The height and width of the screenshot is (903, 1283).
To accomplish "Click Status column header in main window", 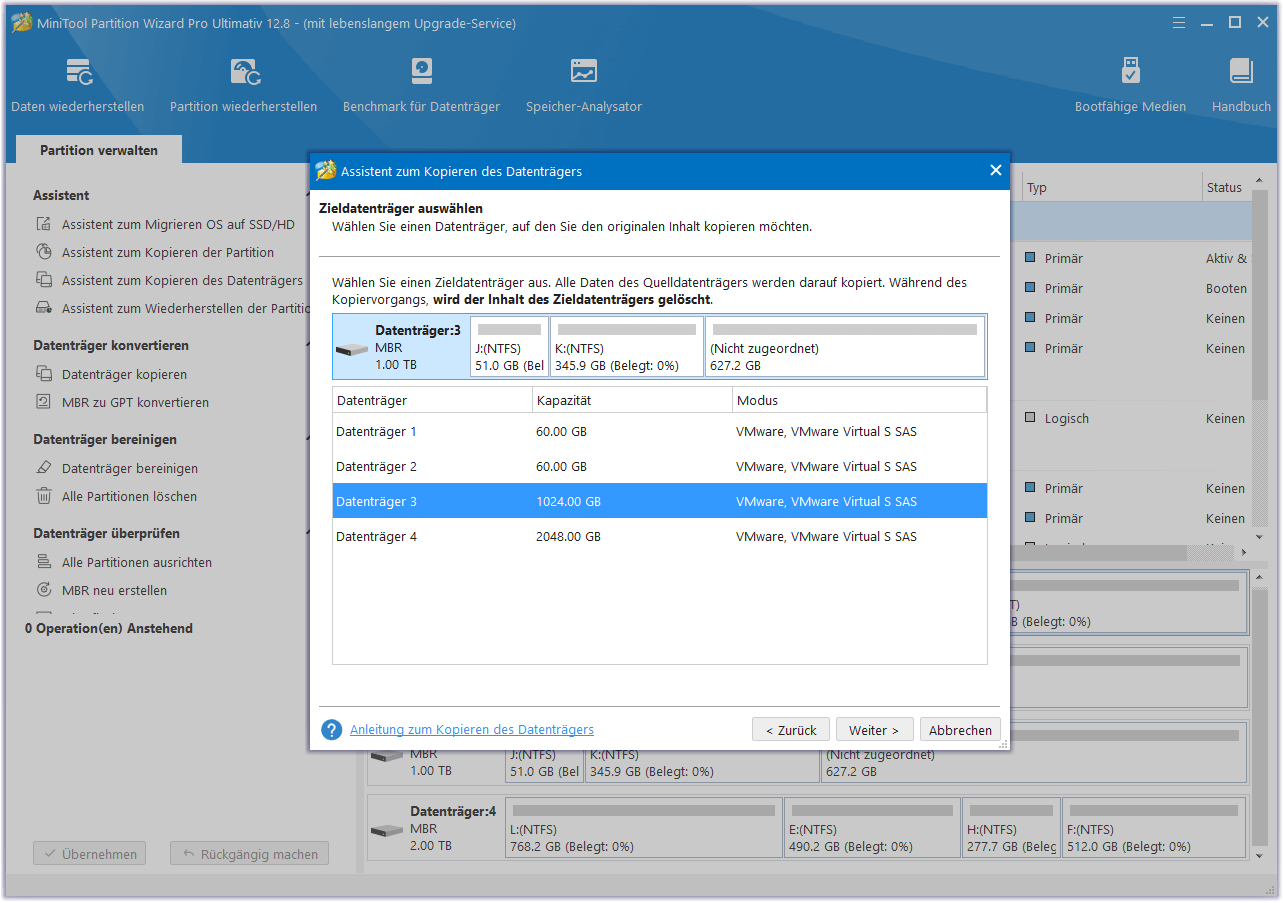I will point(1226,187).
